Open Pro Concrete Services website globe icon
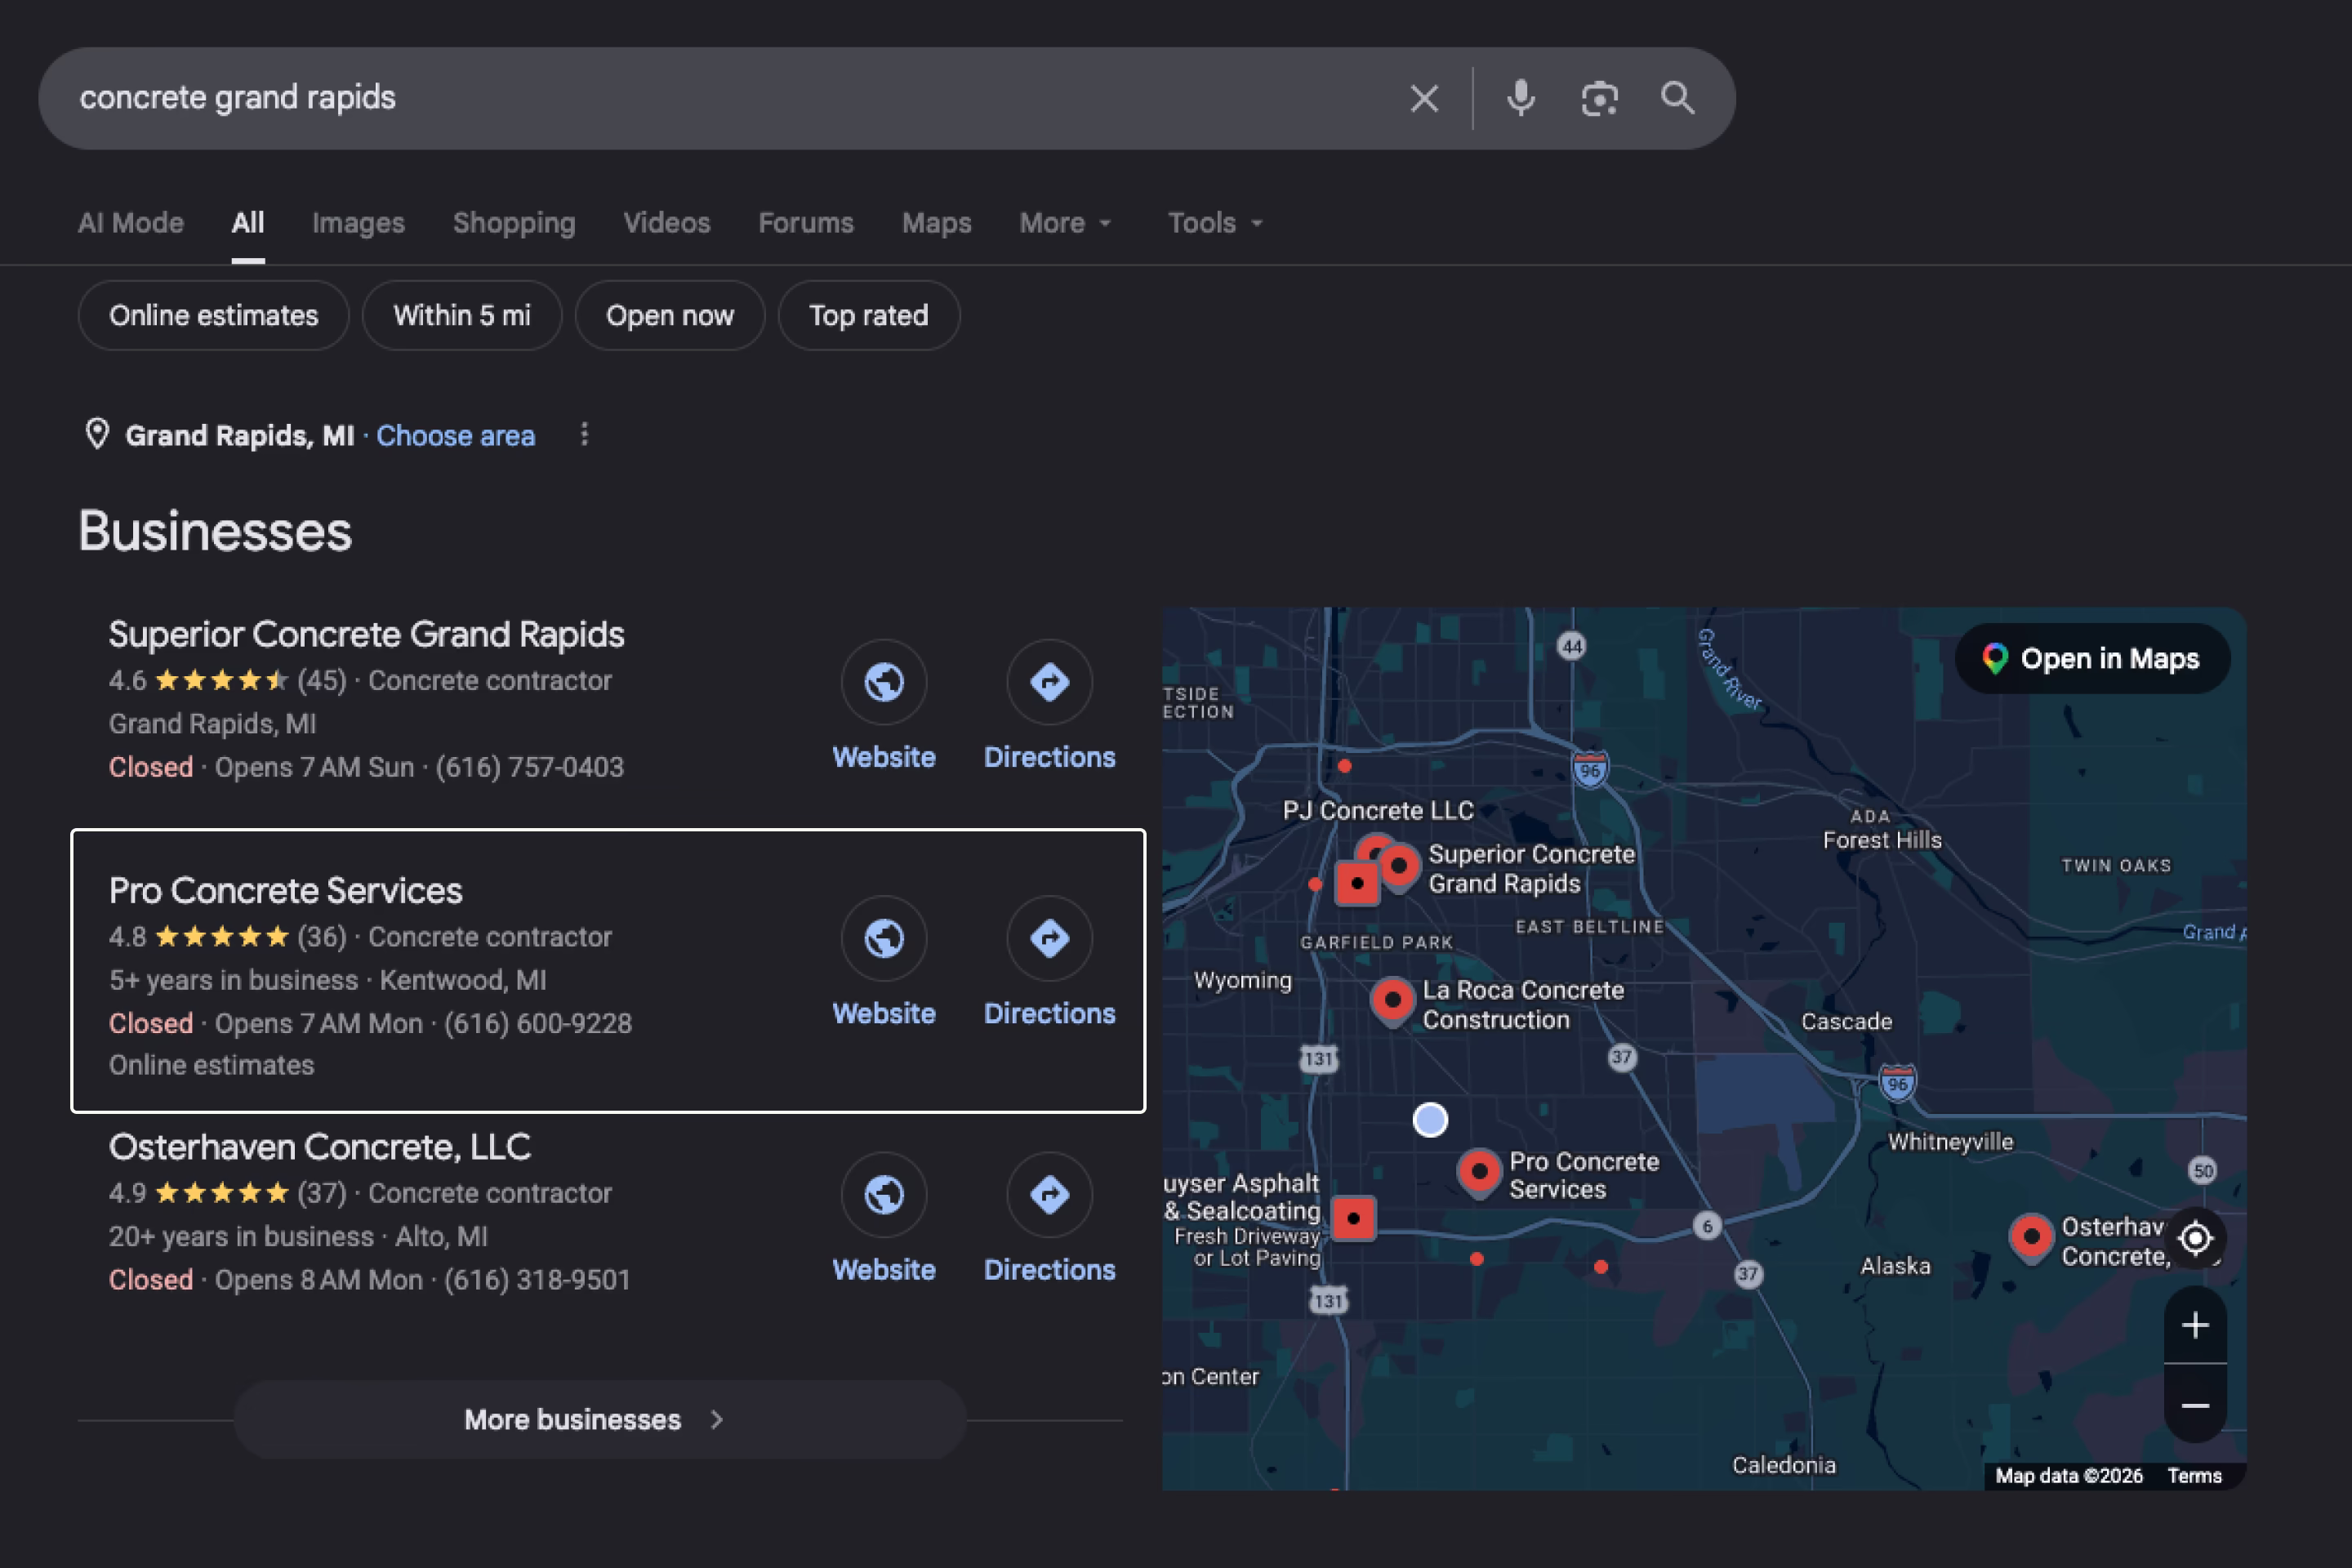 tap(884, 938)
